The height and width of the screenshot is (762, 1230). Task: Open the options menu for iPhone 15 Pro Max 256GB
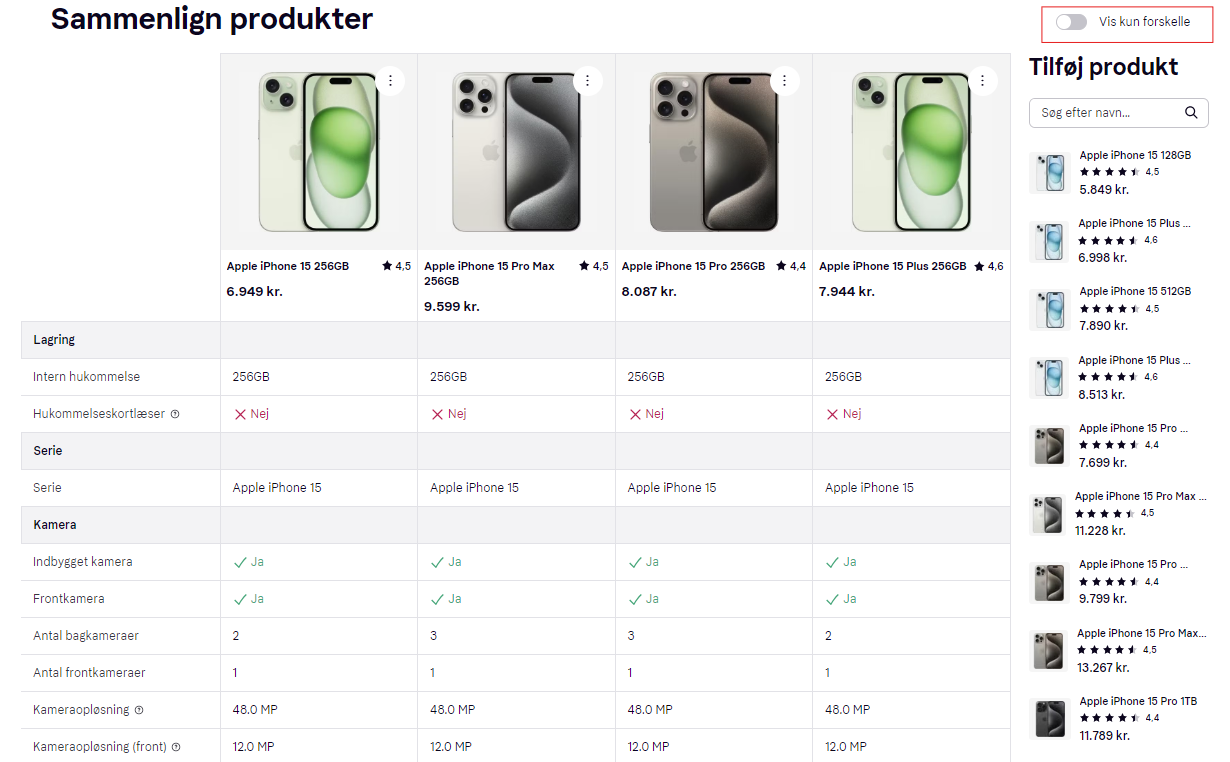pos(588,80)
